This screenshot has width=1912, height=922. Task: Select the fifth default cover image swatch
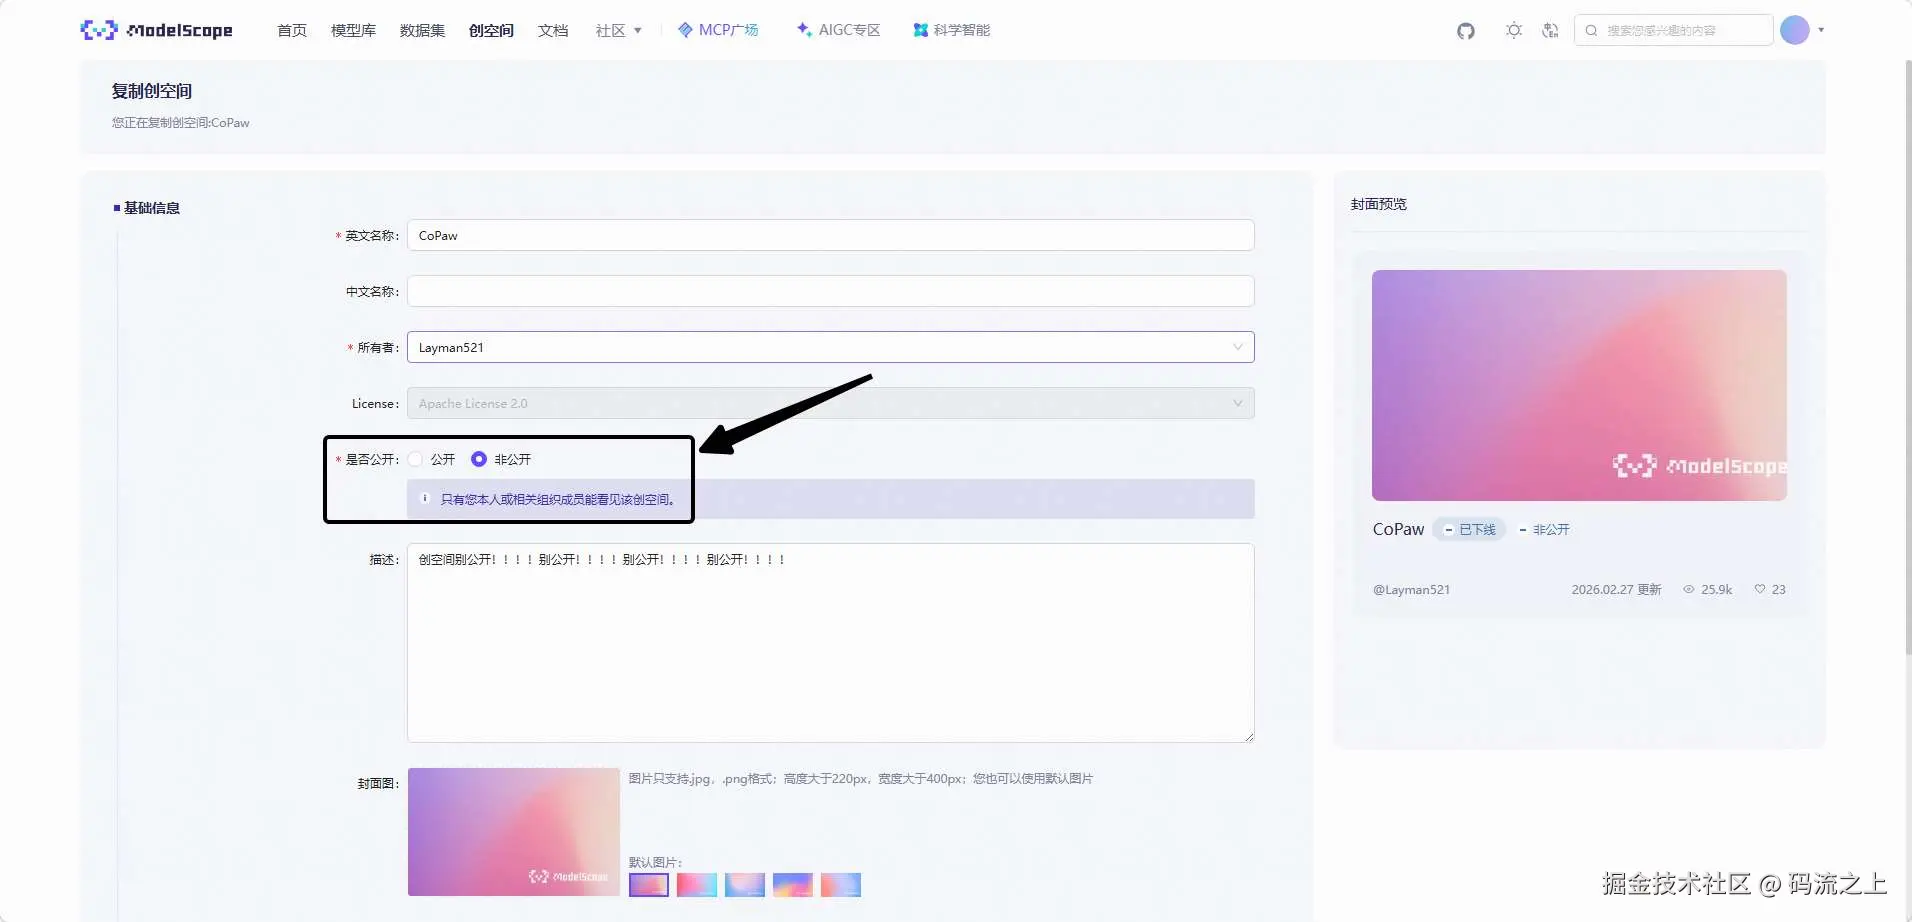pyautogui.click(x=841, y=885)
